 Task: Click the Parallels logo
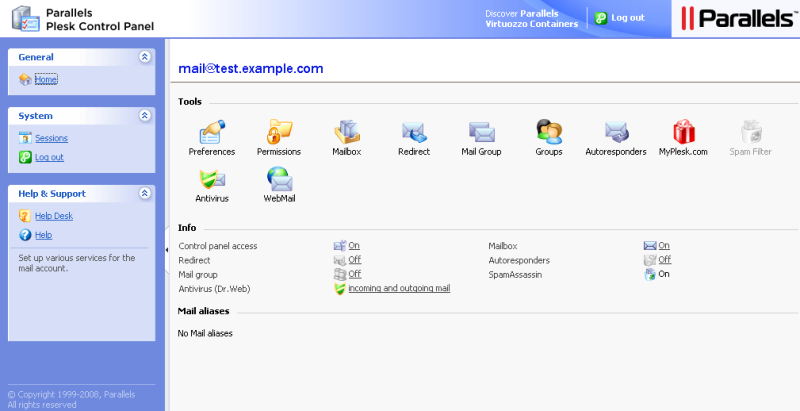point(738,18)
